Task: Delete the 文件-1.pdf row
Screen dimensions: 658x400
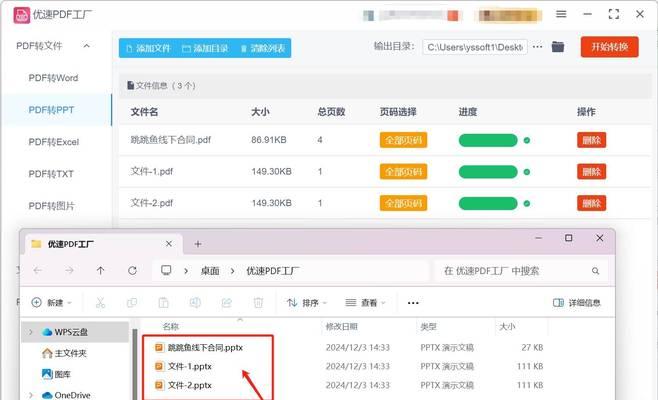Action: [591, 172]
